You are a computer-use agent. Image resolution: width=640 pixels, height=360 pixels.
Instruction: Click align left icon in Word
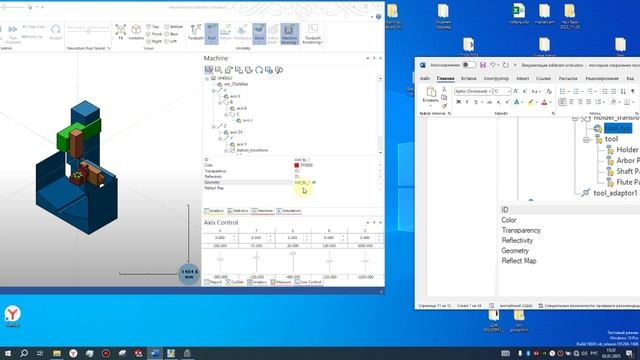(562, 102)
